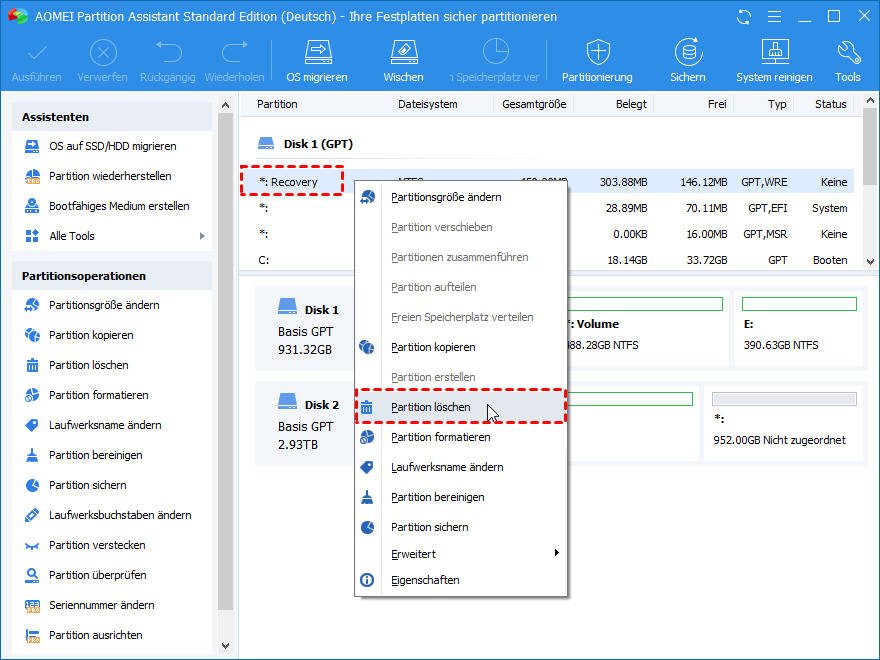Image resolution: width=880 pixels, height=660 pixels.
Task: Select OS auf SSD/HDD migrieren wizard
Action: tap(112, 146)
